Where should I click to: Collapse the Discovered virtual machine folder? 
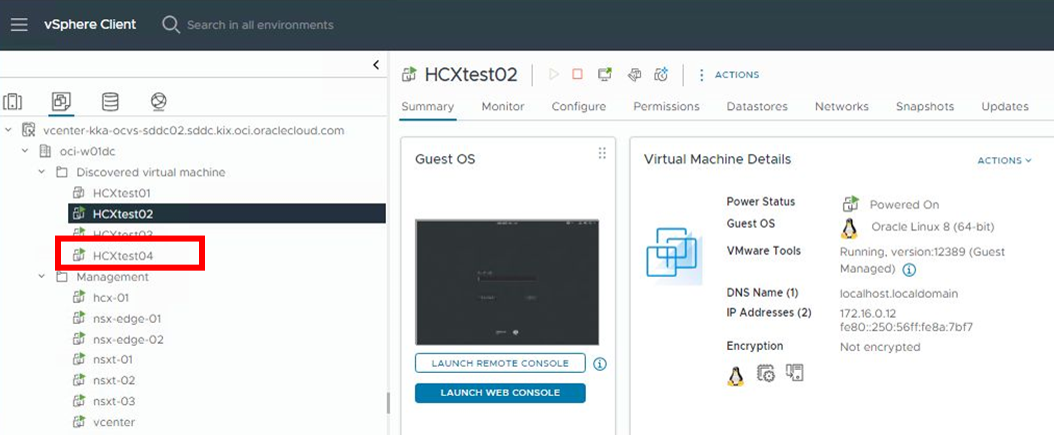(42, 172)
